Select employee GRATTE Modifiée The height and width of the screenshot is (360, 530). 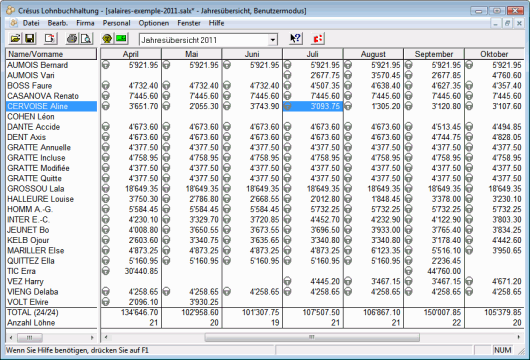pos(51,168)
